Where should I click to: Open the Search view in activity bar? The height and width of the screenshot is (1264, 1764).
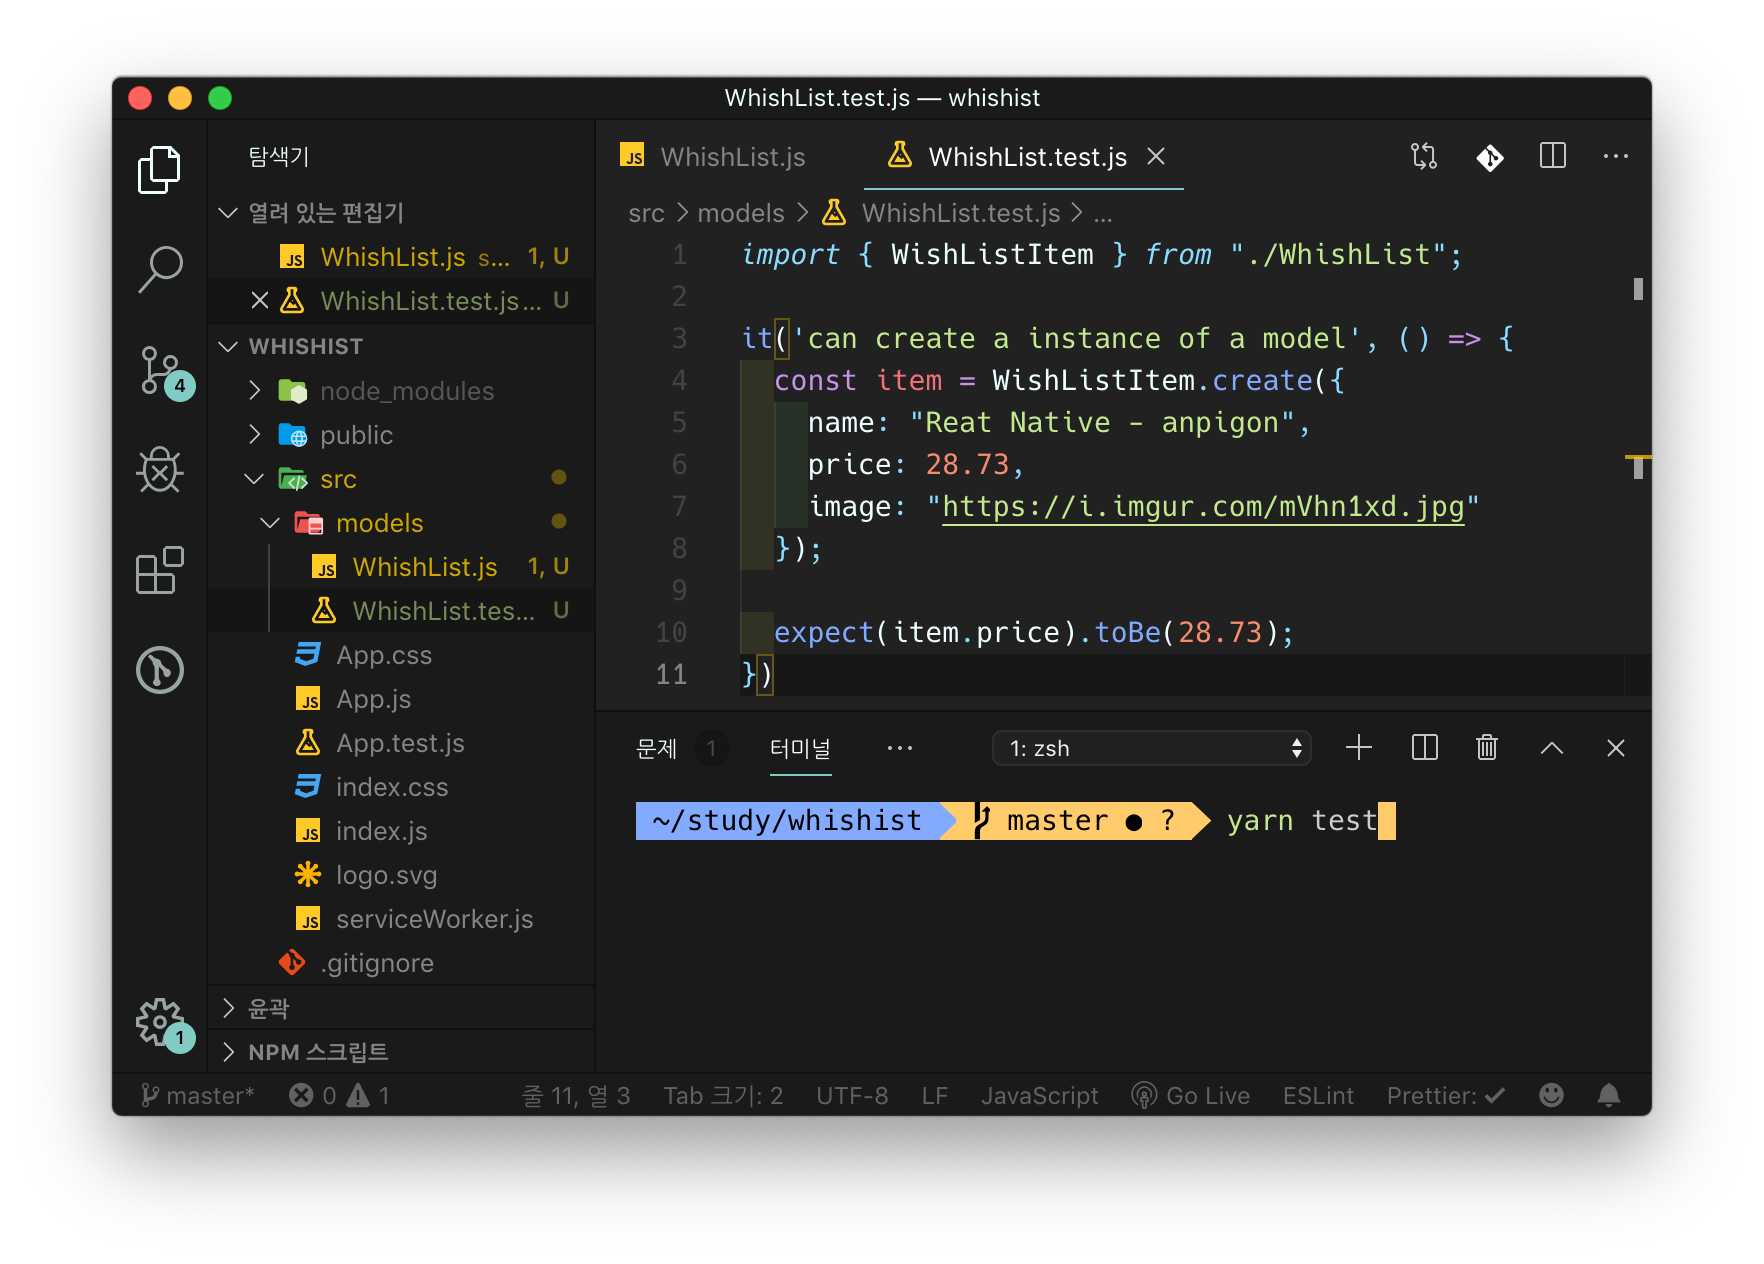click(x=159, y=269)
